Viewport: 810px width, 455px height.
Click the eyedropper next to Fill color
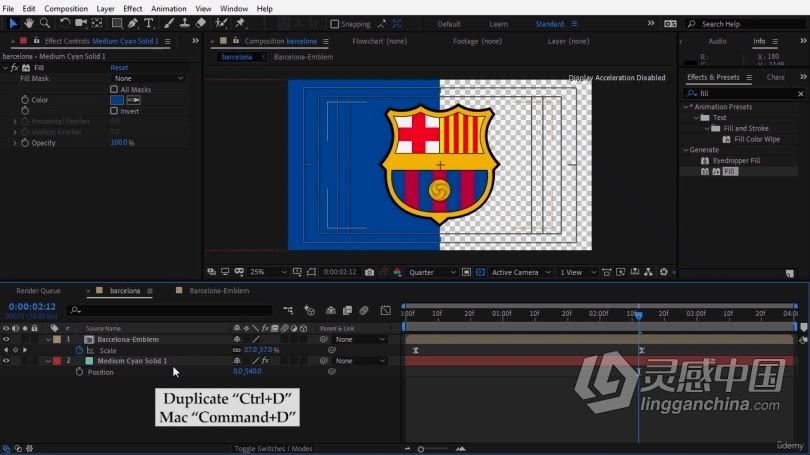point(133,100)
